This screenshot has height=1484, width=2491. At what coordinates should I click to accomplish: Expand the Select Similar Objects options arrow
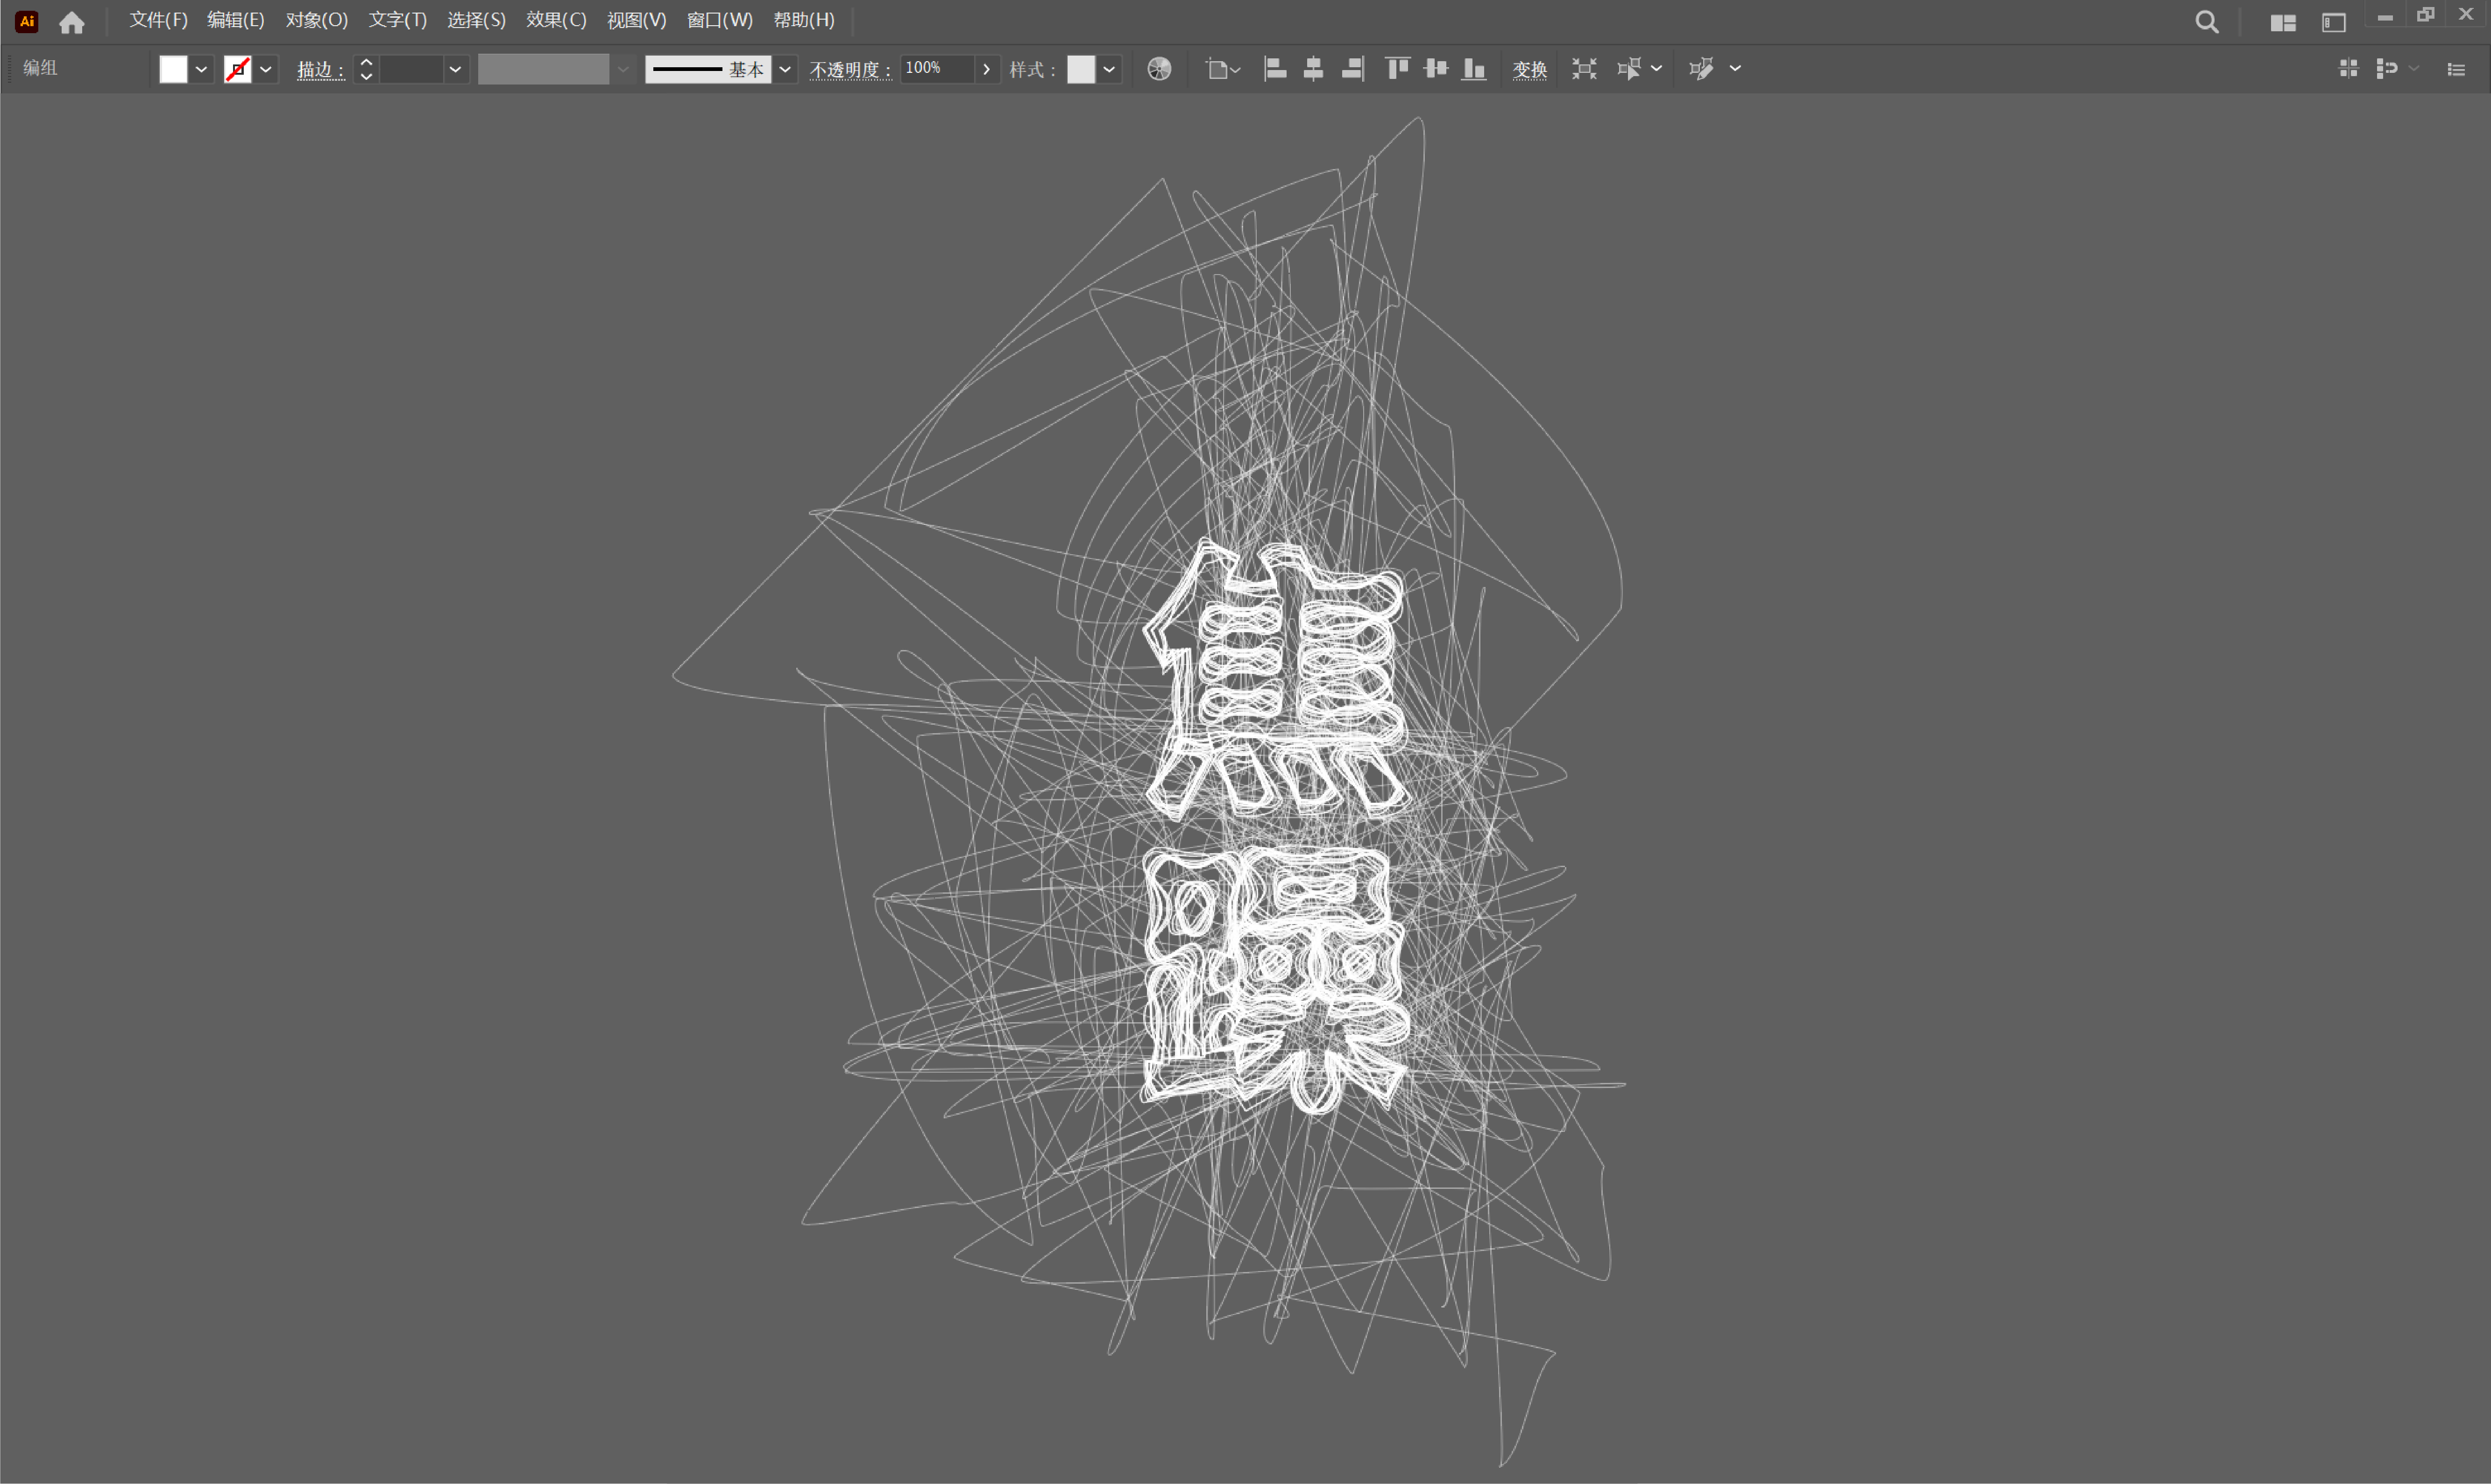pos(1656,68)
